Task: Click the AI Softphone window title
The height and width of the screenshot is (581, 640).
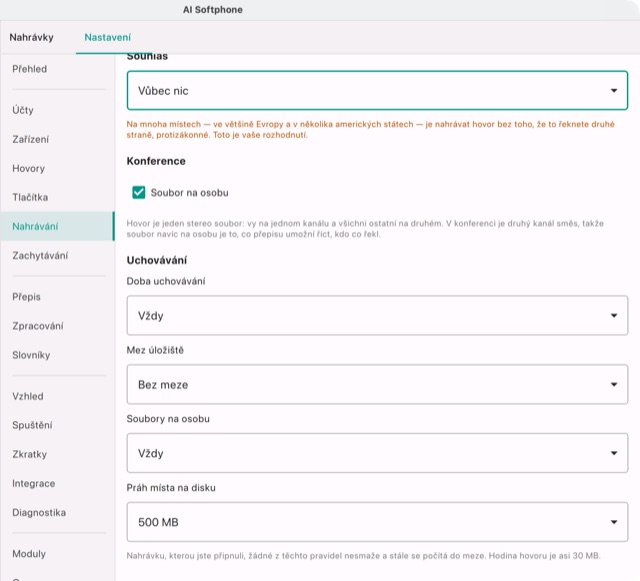Action: click(213, 10)
